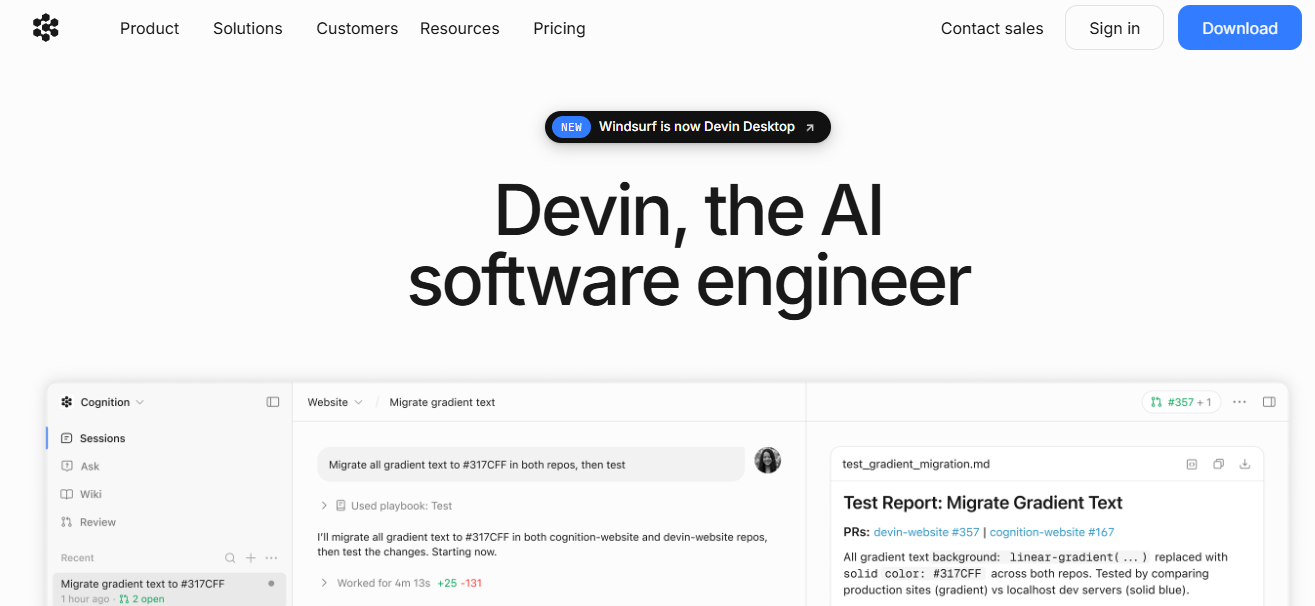Viewport: 1315px width, 606px height.
Task: Open the cognition-website #167 PR link
Action: pos(1052,532)
